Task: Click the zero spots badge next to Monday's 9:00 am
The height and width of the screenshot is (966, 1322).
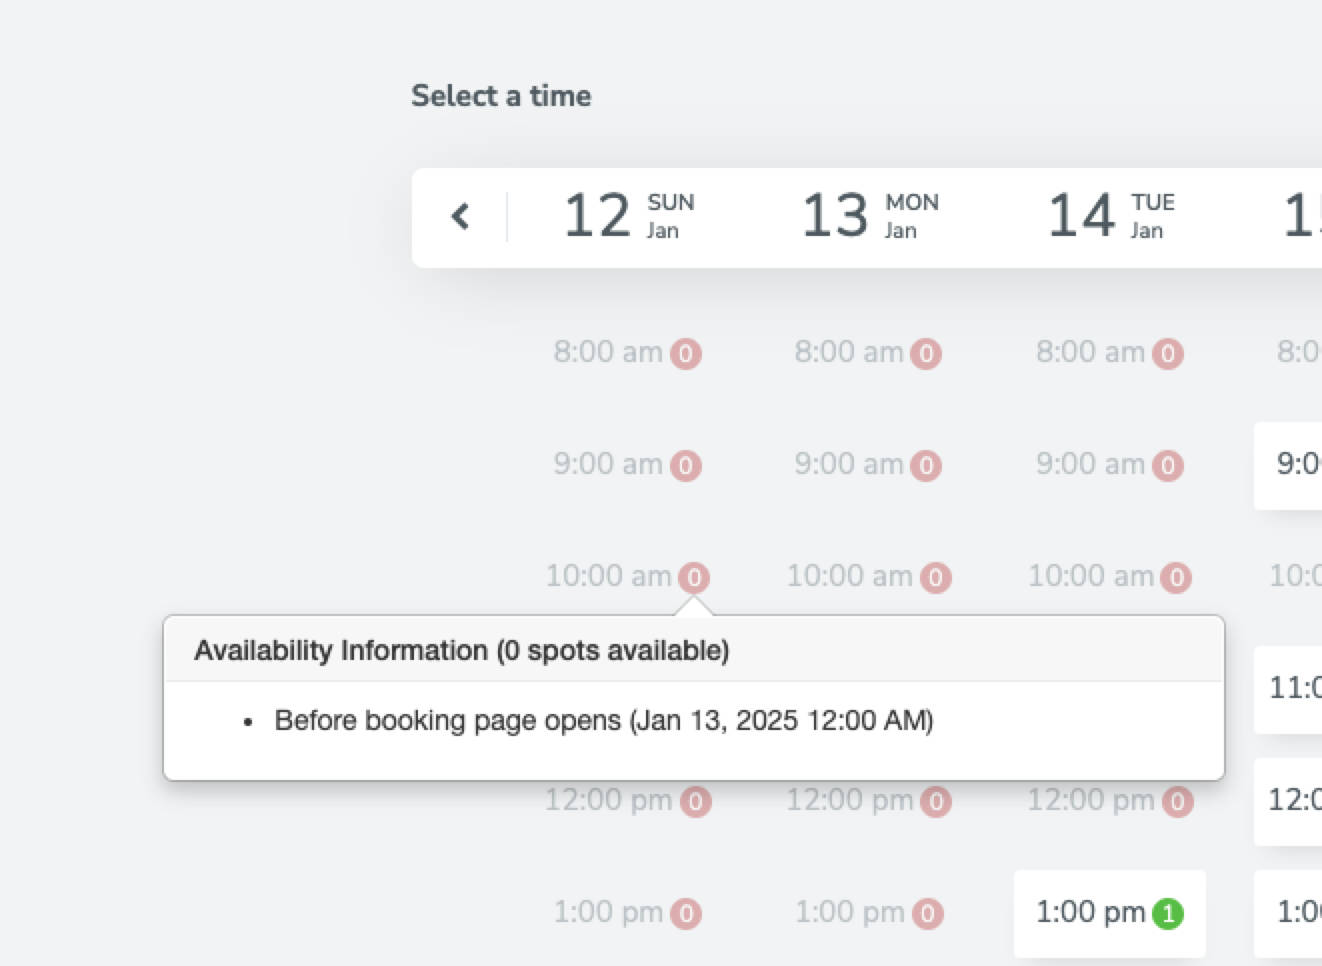Action: point(927,465)
